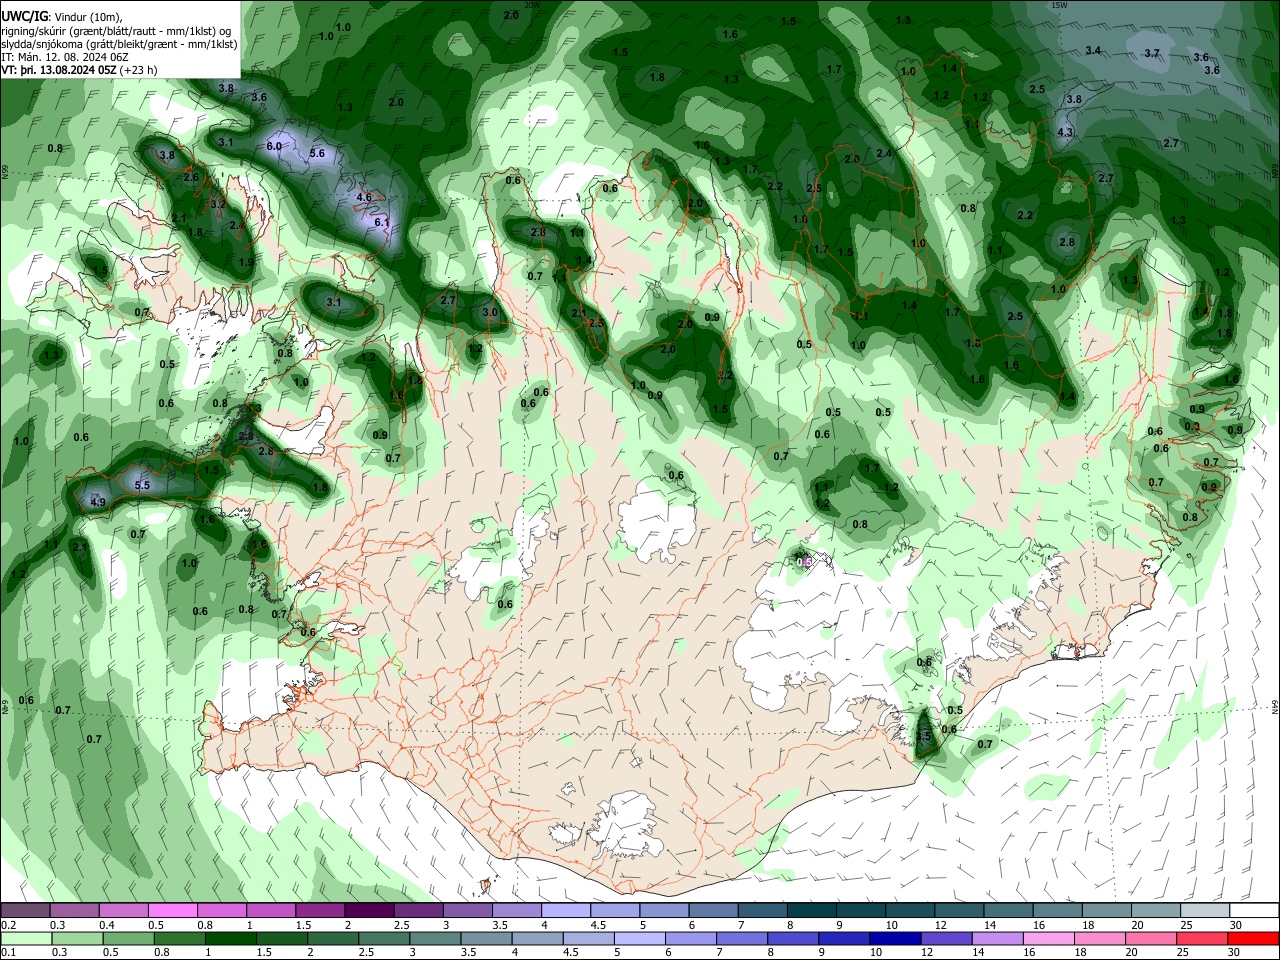This screenshot has width=1280, height=960.
Task: Click the 0.2 label in the snow legend
Action: pyautogui.click(x=9, y=926)
